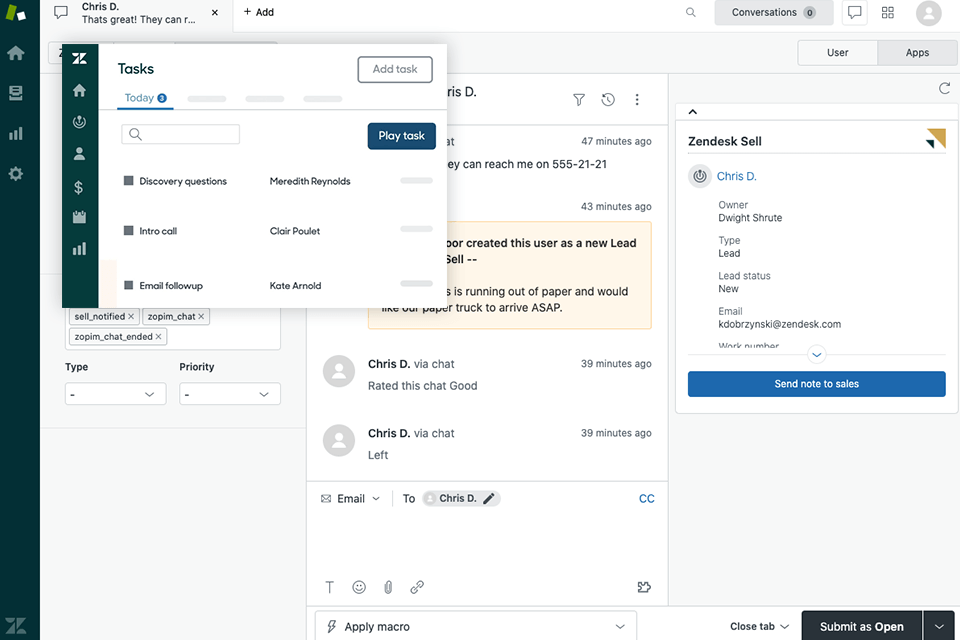Close the Chris D. ticket tab
This screenshot has height=640, width=960.
[215, 12]
